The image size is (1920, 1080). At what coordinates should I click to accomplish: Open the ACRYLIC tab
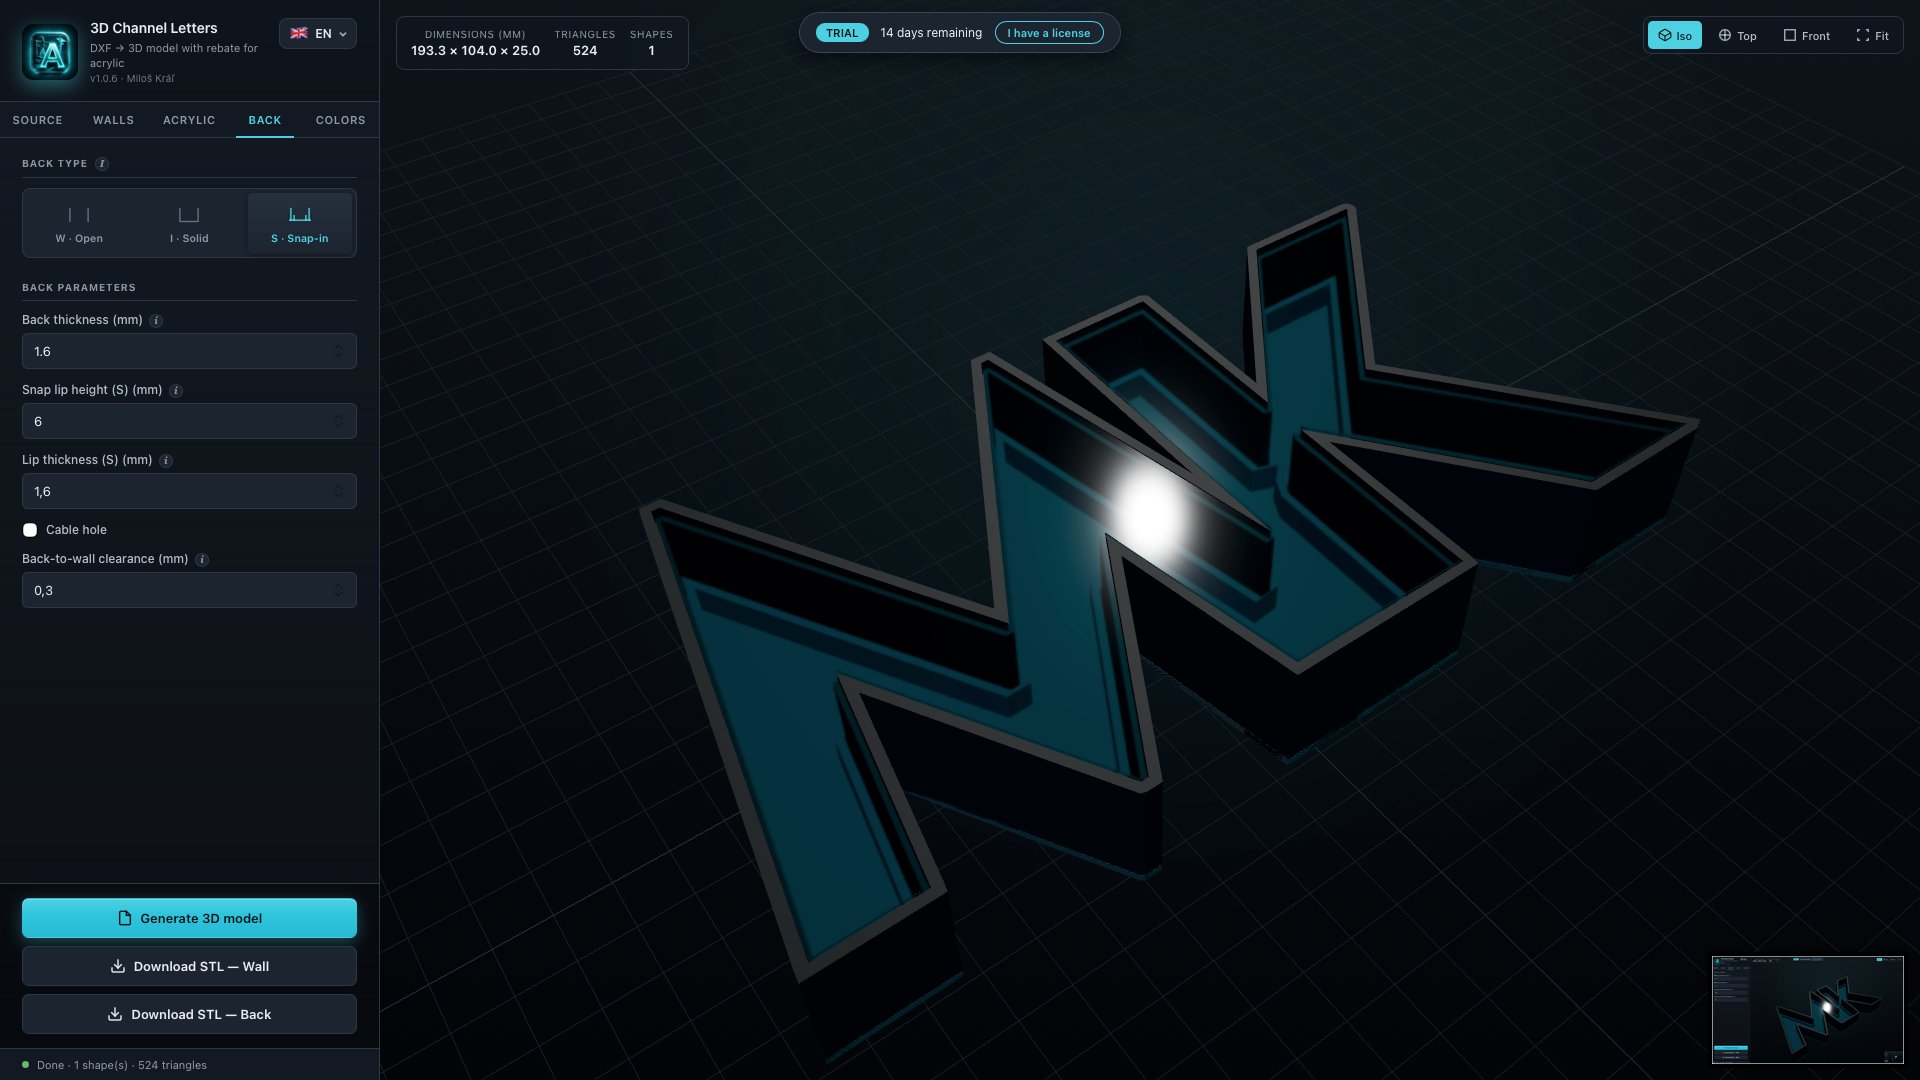[x=189, y=120]
